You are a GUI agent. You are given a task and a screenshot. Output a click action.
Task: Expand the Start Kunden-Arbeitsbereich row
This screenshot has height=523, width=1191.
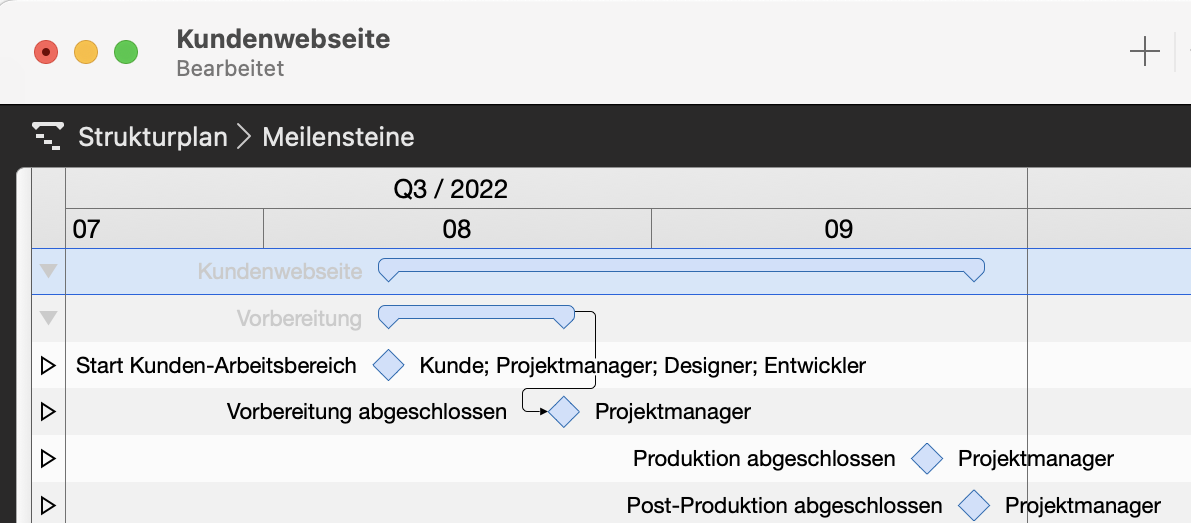point(47,365)
